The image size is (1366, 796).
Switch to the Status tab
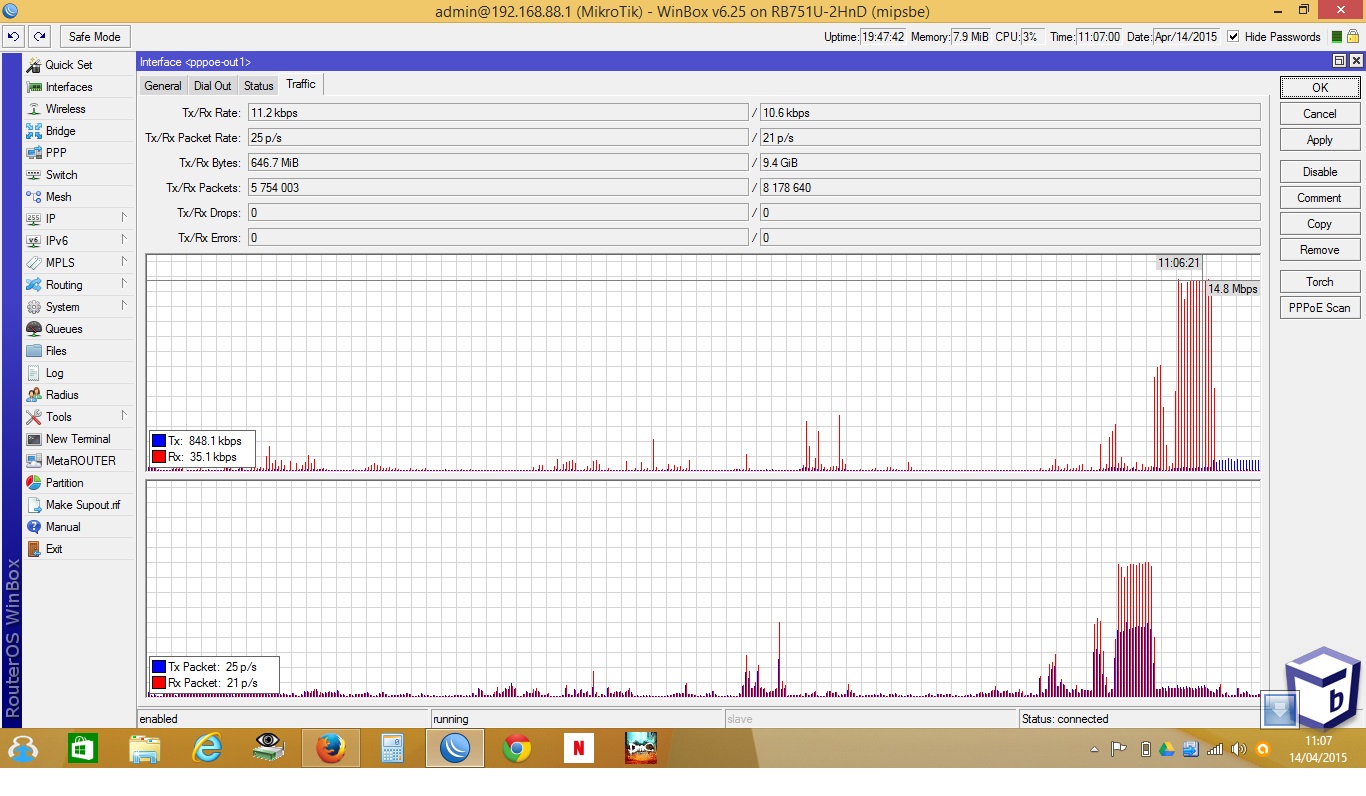coord(259,86)
